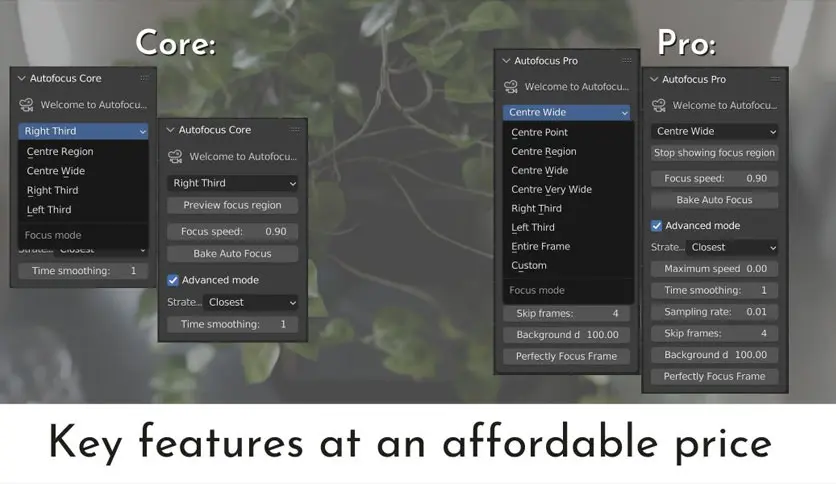Click camera icon in Autofocus Pro dropdown panel
This screenshot has height=484, width=836.
click(x=511, y=86)
